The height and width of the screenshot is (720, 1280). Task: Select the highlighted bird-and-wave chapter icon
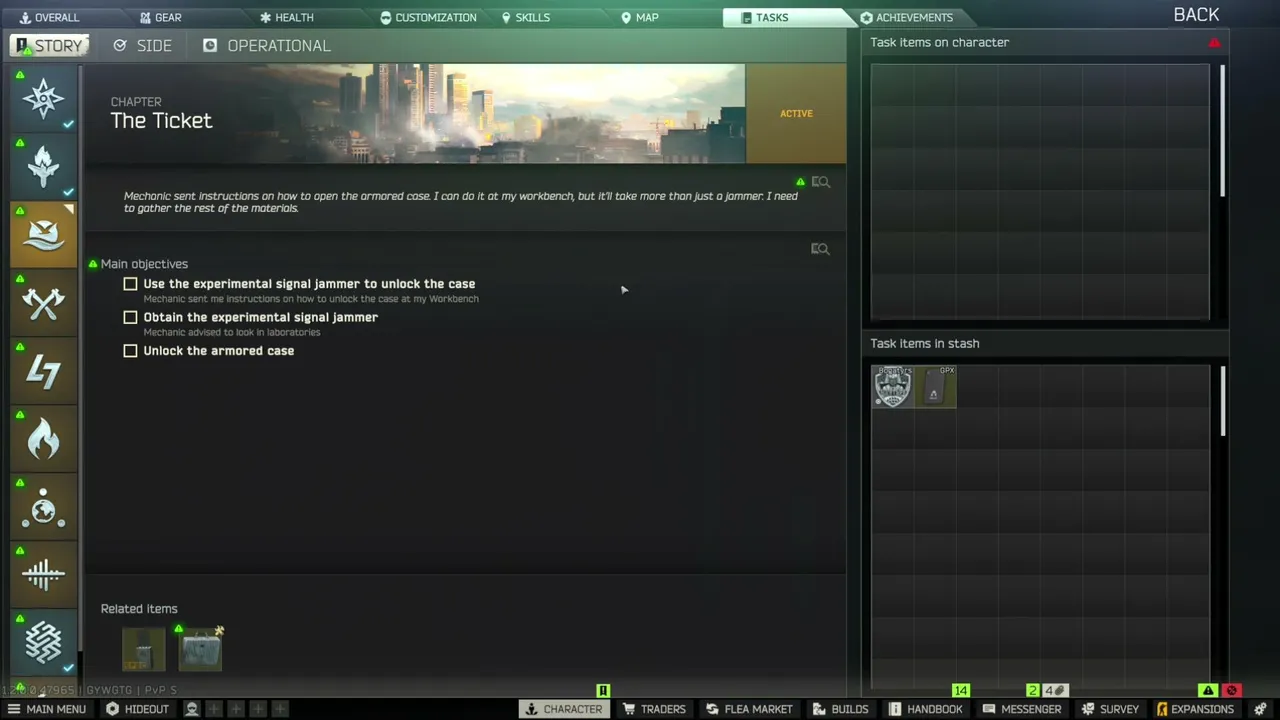[x=43, y=234]
